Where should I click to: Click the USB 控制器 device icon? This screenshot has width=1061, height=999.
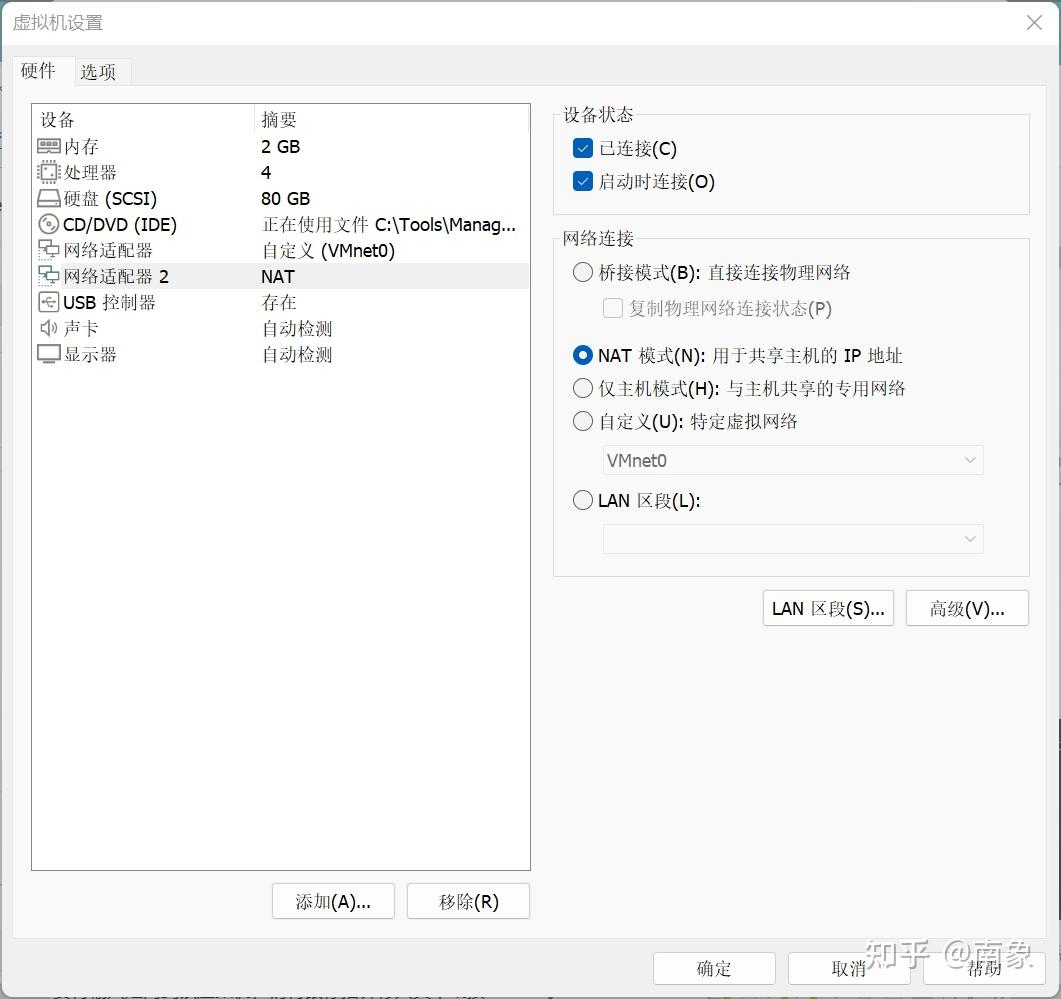click(x=47, y=302)
